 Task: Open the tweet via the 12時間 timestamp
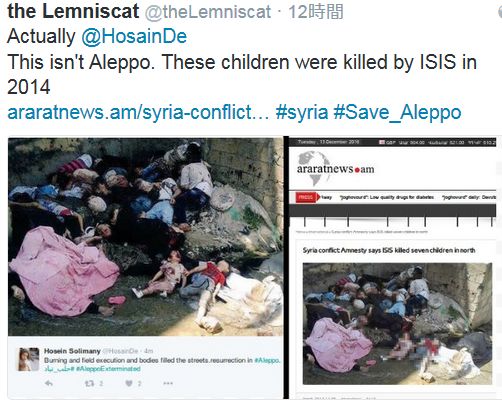click(x=315, y=12)
